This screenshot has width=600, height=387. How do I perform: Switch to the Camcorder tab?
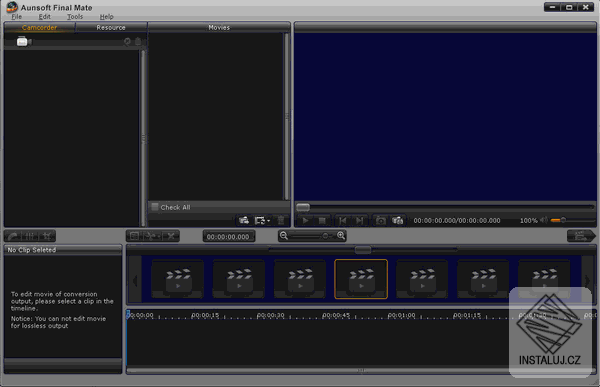pyautogui.click(x=39, y=28)
